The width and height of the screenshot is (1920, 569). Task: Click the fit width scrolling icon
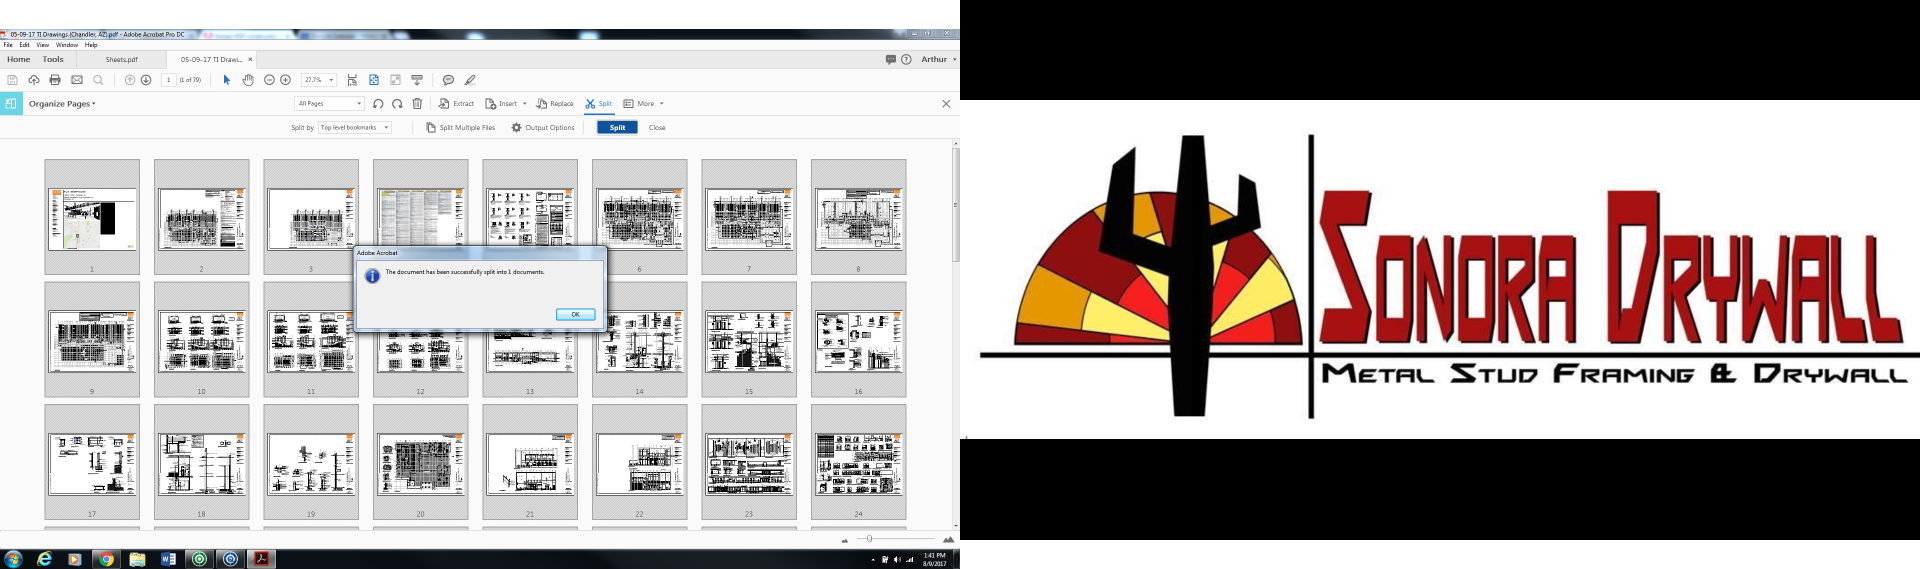tap(352, 80)
